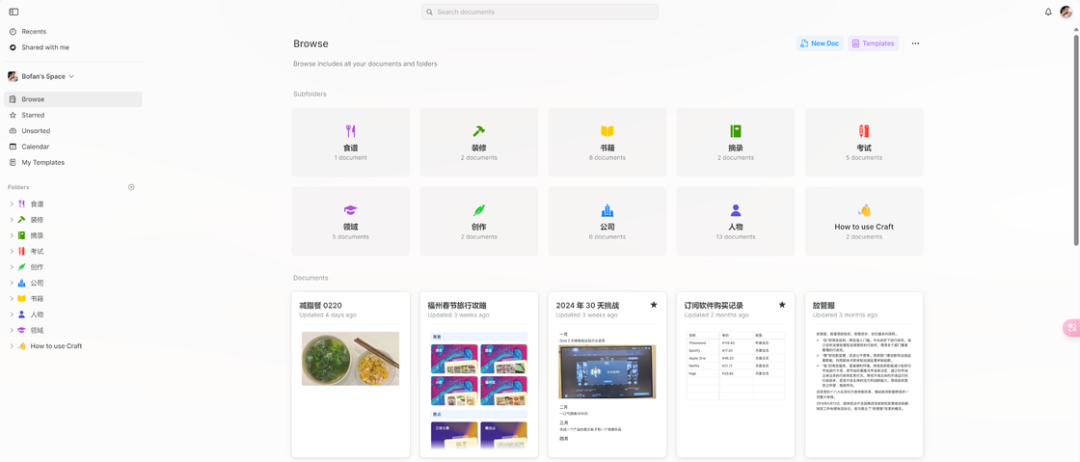Expand the 公司 folder in sidebar
Viewport: 1080px width, 462px height.
[12, 283]
